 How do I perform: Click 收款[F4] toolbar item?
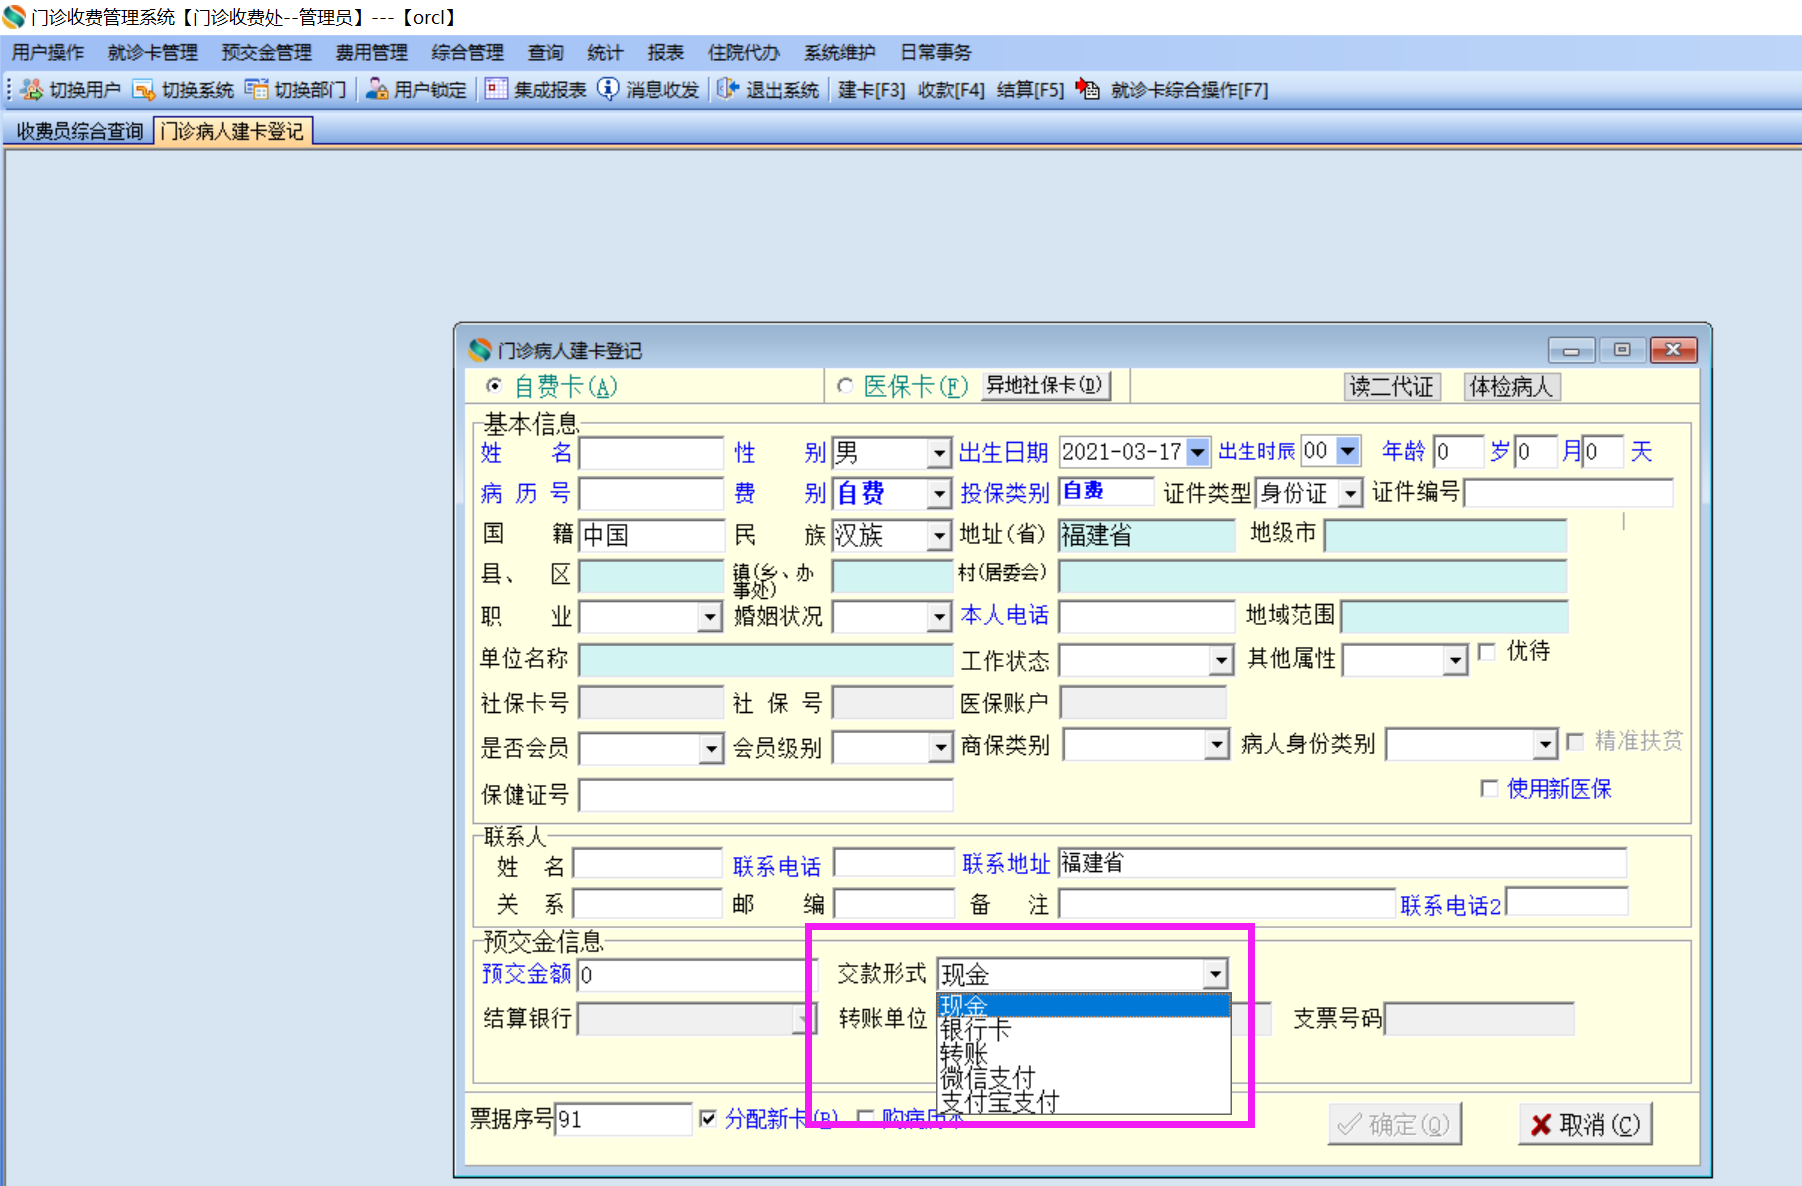coord(951,90)
